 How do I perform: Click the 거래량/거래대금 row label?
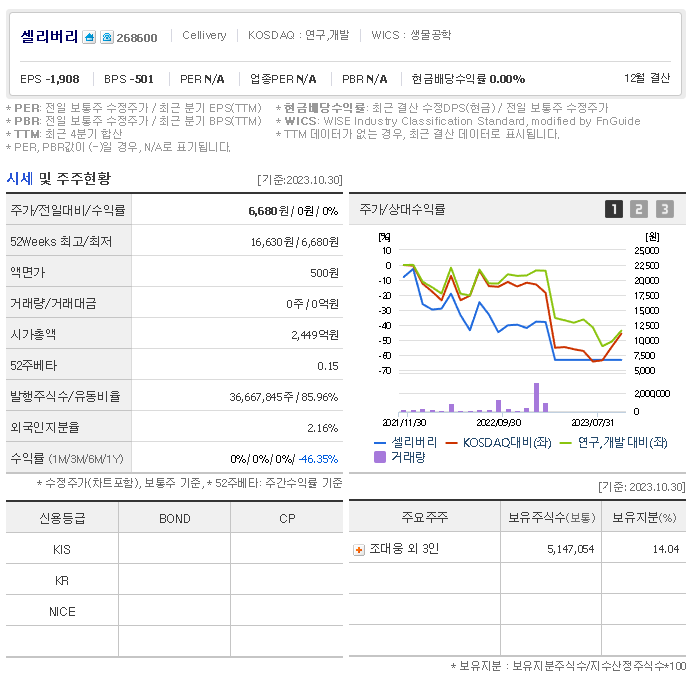[x=53, y=304]
